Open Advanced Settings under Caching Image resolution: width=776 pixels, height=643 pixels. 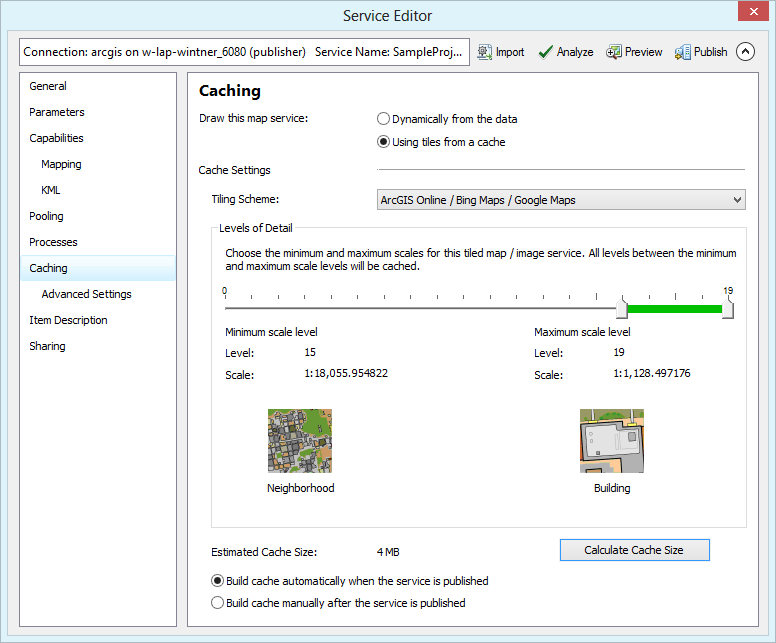(86, 294)
